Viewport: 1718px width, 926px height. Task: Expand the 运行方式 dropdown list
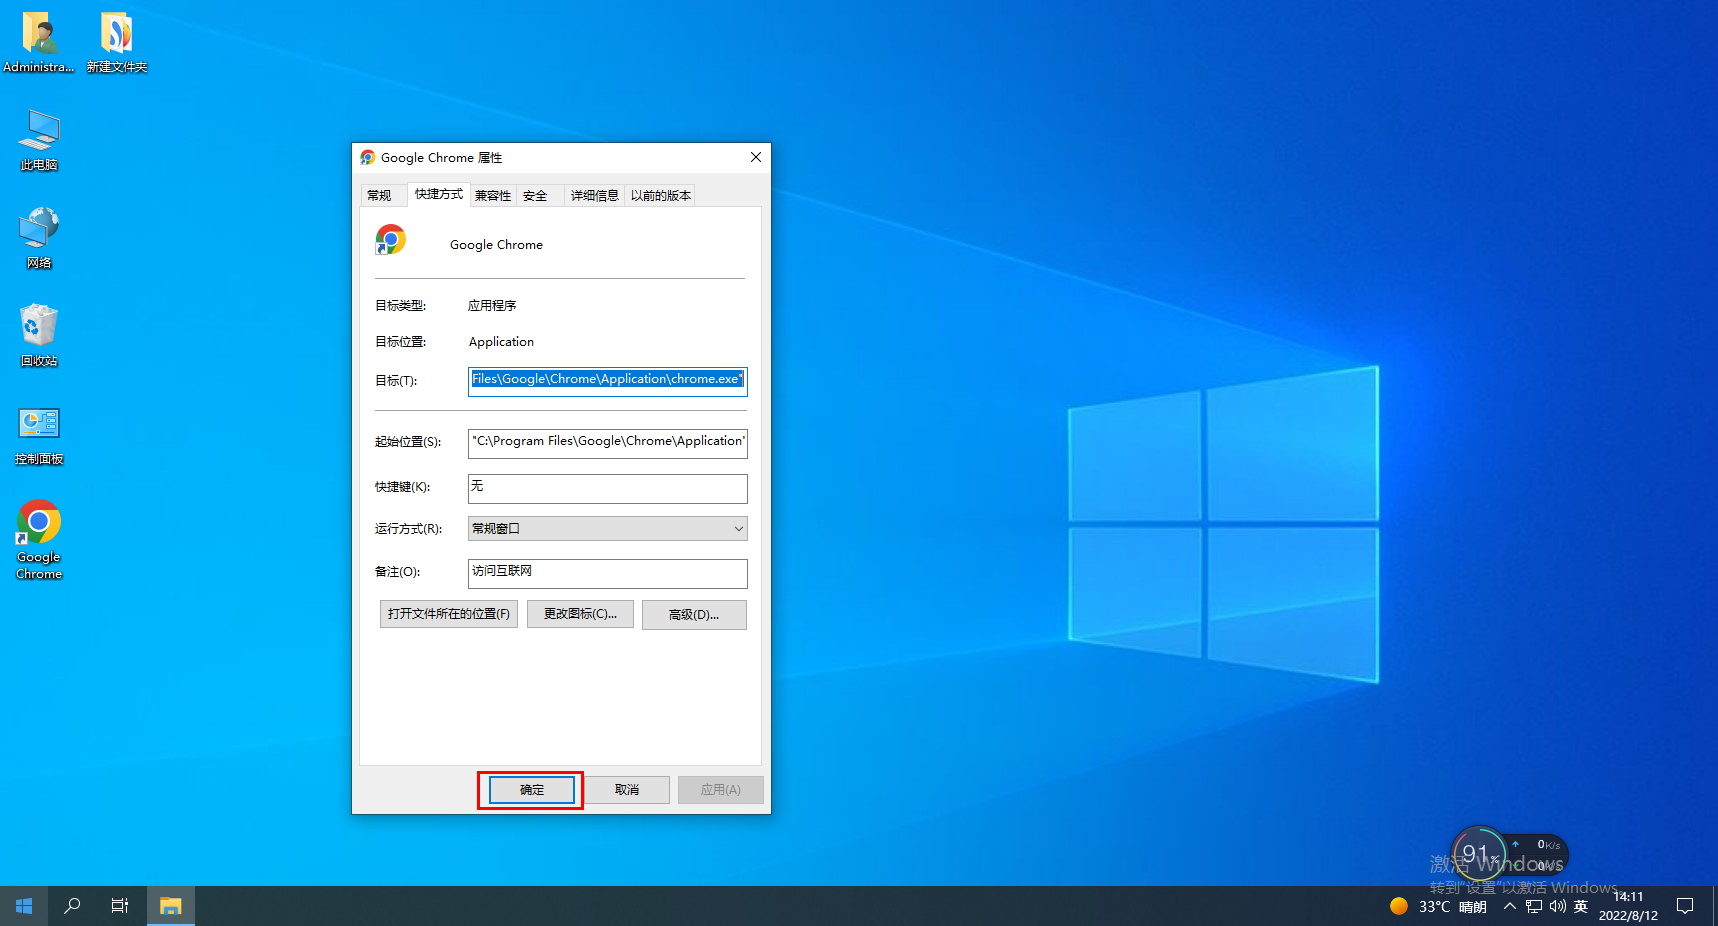607,529
